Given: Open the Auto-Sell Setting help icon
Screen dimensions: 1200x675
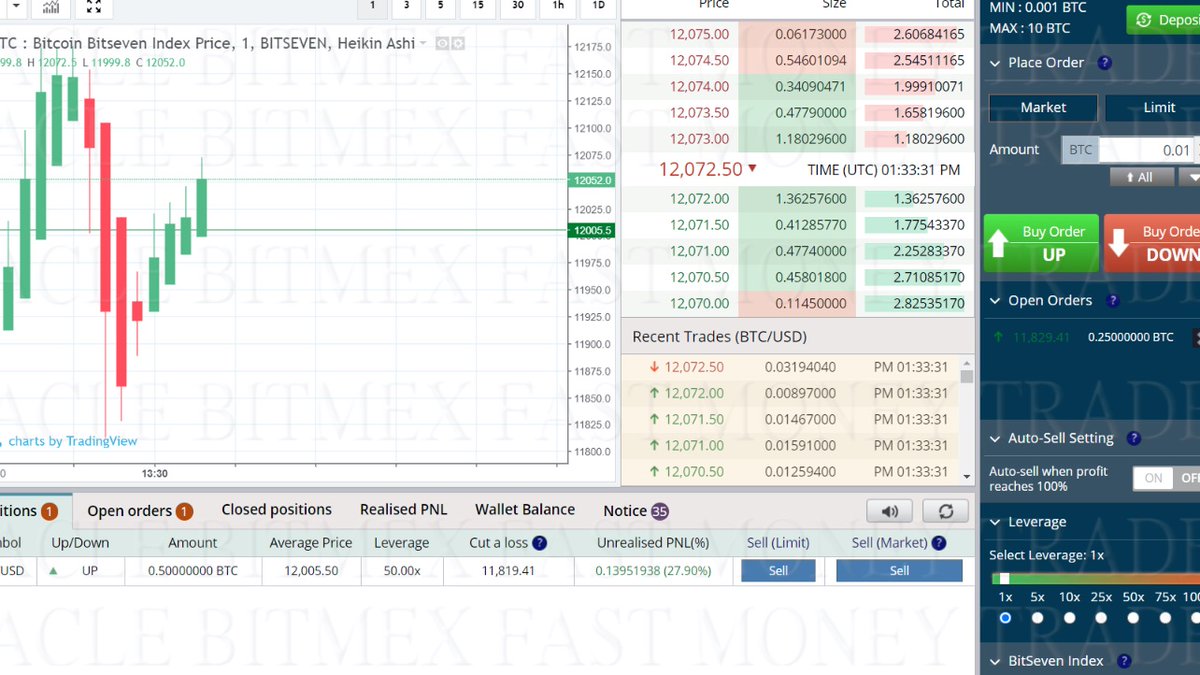Looking at the screenshot, I should tap(1133, 438).
